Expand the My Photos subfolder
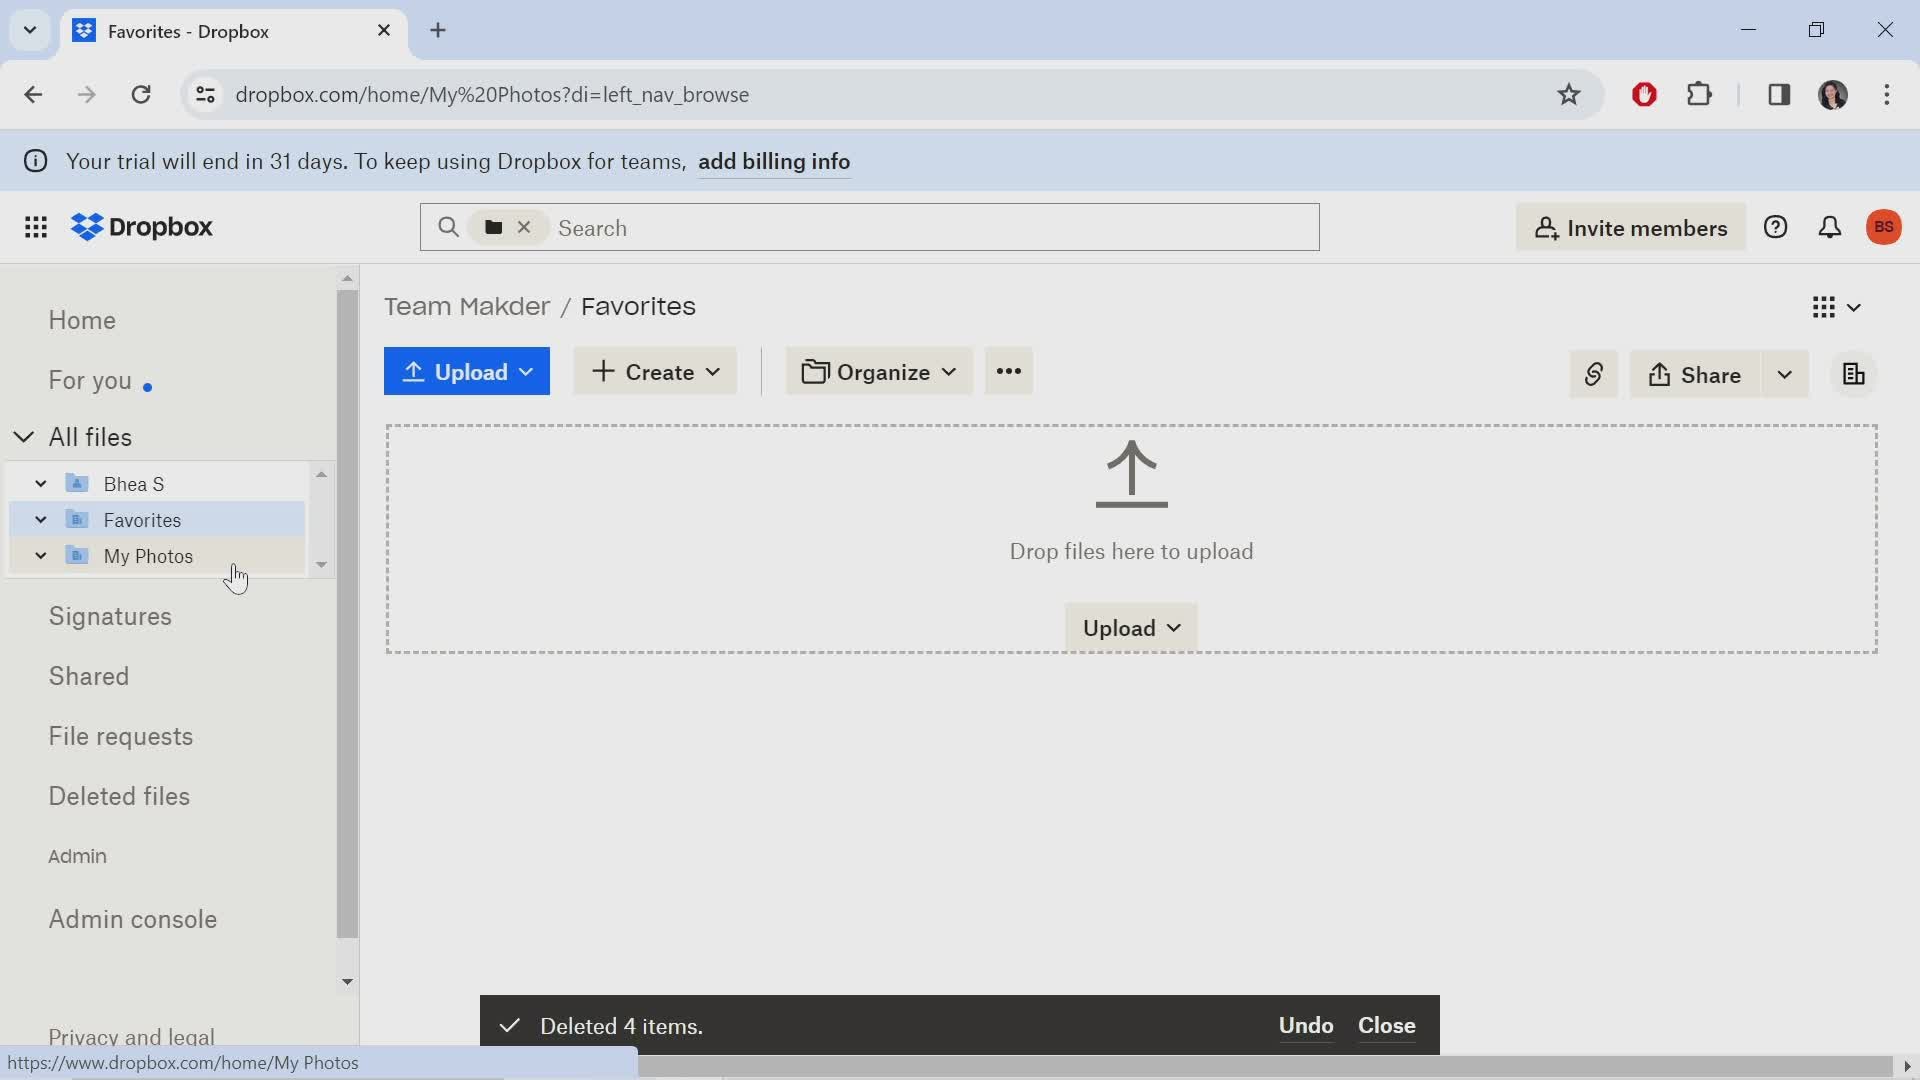This screenshot has width=1920, height=1080. click(x=41, y=555)
